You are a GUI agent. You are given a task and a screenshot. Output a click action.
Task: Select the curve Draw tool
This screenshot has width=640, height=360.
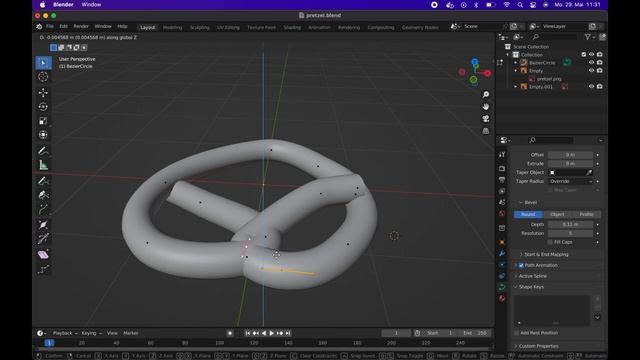click(x=43, y=180)
